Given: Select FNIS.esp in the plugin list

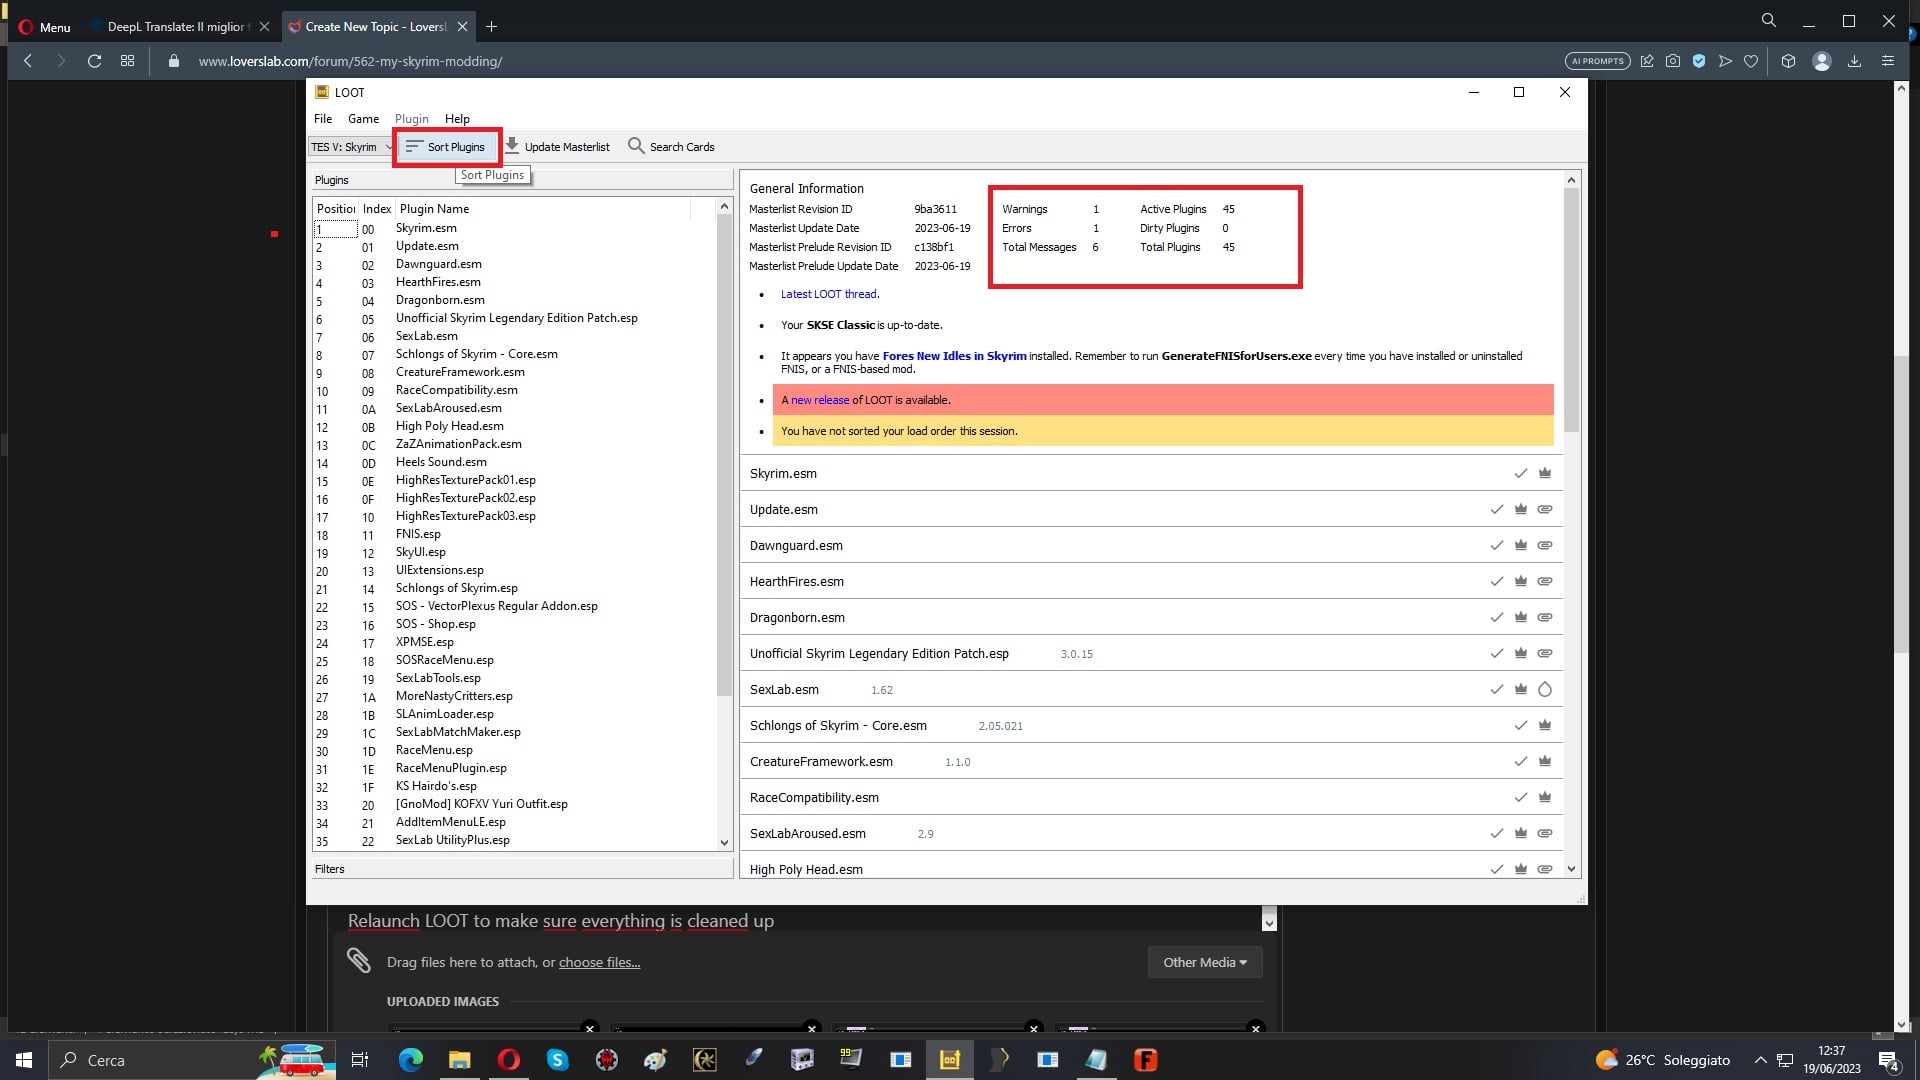Looking at the screenshot, I should 418,534.
